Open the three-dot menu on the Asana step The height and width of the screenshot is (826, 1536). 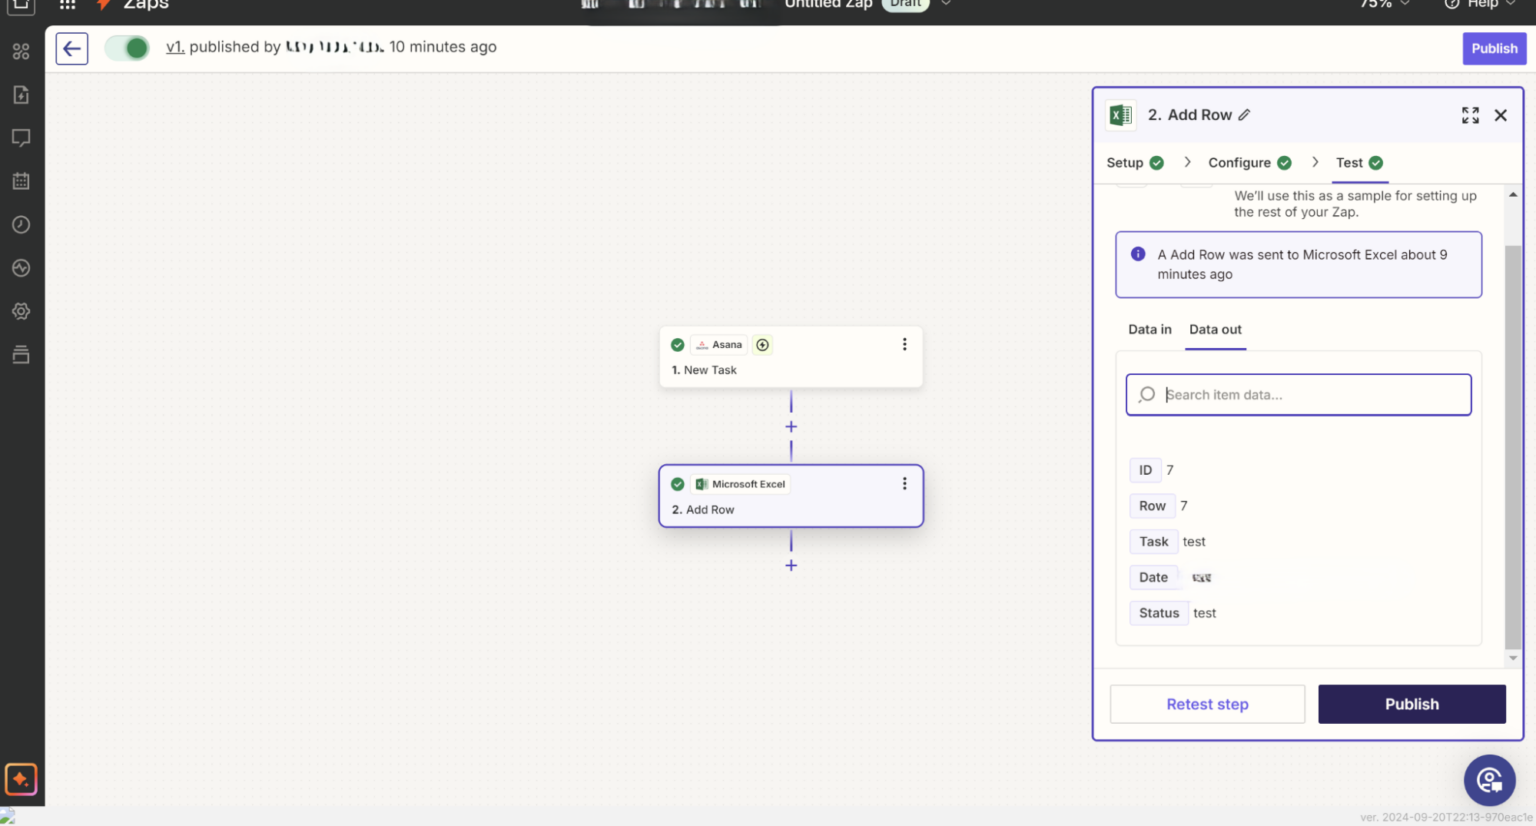(904, 344)
